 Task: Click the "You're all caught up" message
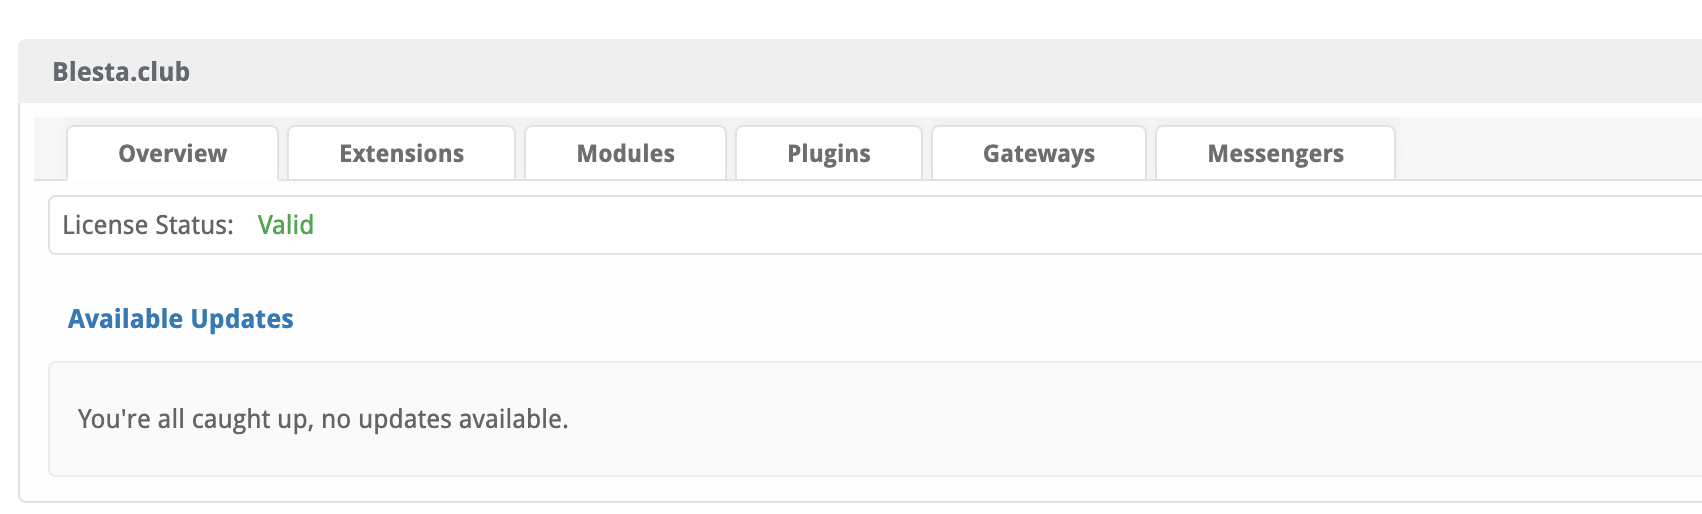(x=322, y=419)
